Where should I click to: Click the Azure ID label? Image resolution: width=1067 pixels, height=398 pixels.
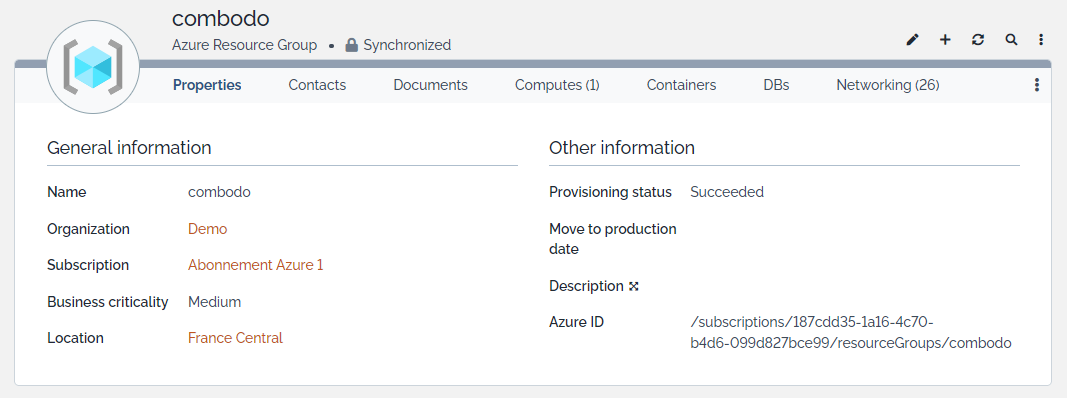(x=576, y=322)
